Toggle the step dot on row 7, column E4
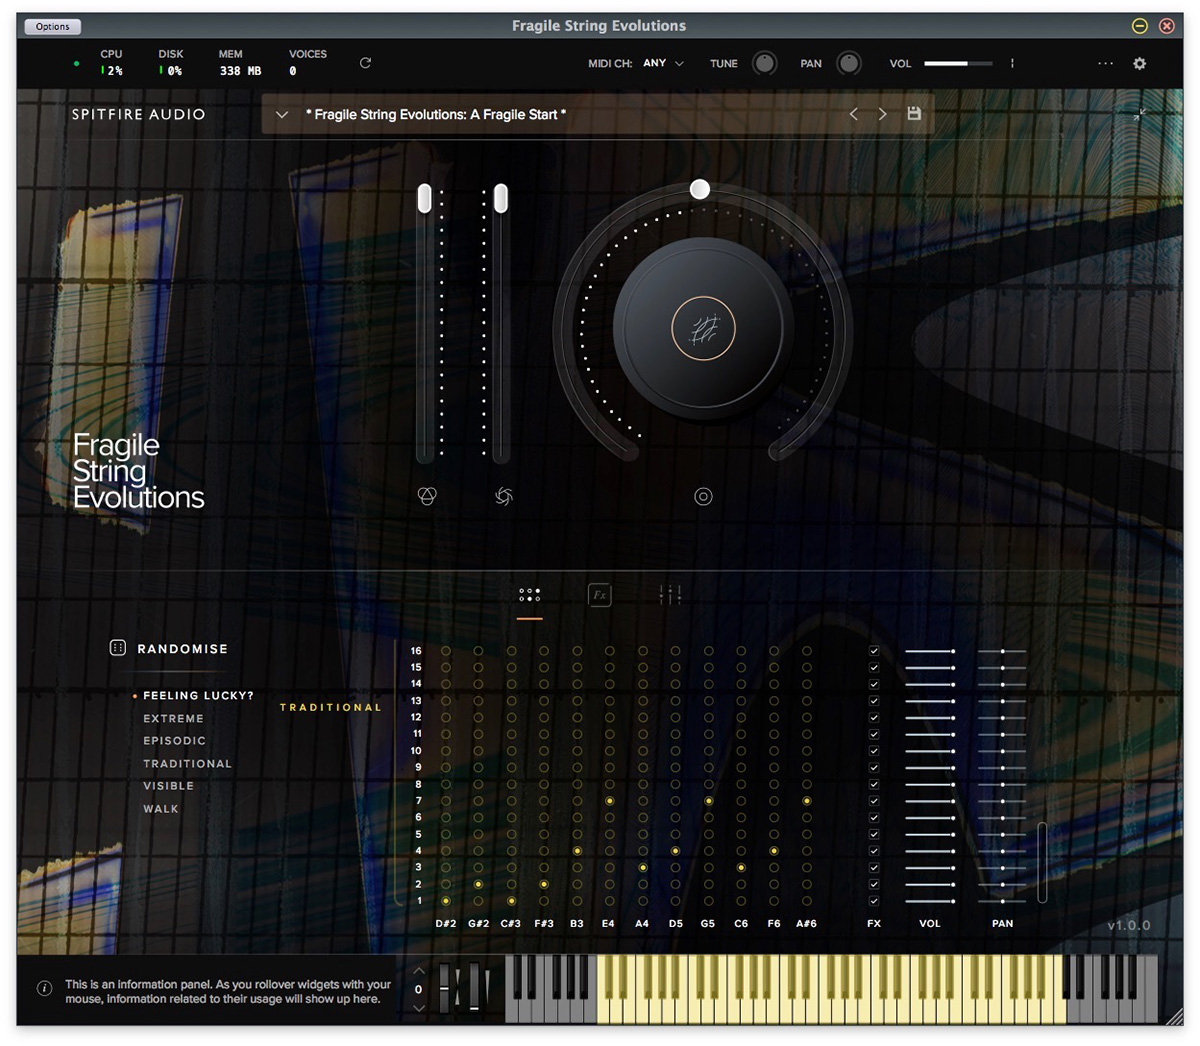The width and height of the screenshot is (1200, 1046). click(x=608, y=800)
